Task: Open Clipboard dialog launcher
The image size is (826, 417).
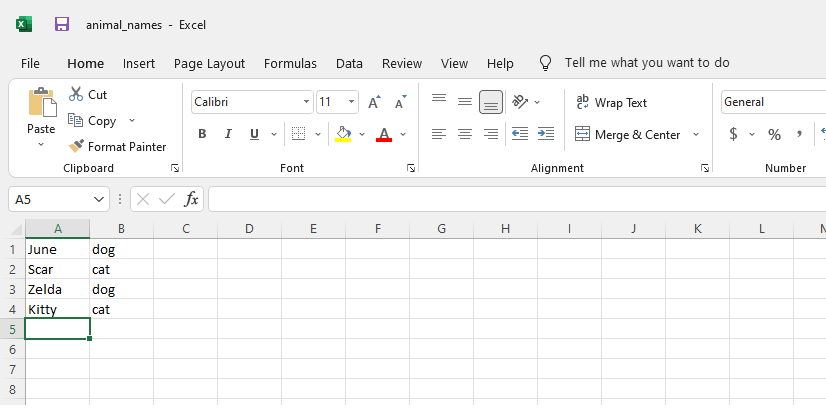Action: click(x=175, y=168)
